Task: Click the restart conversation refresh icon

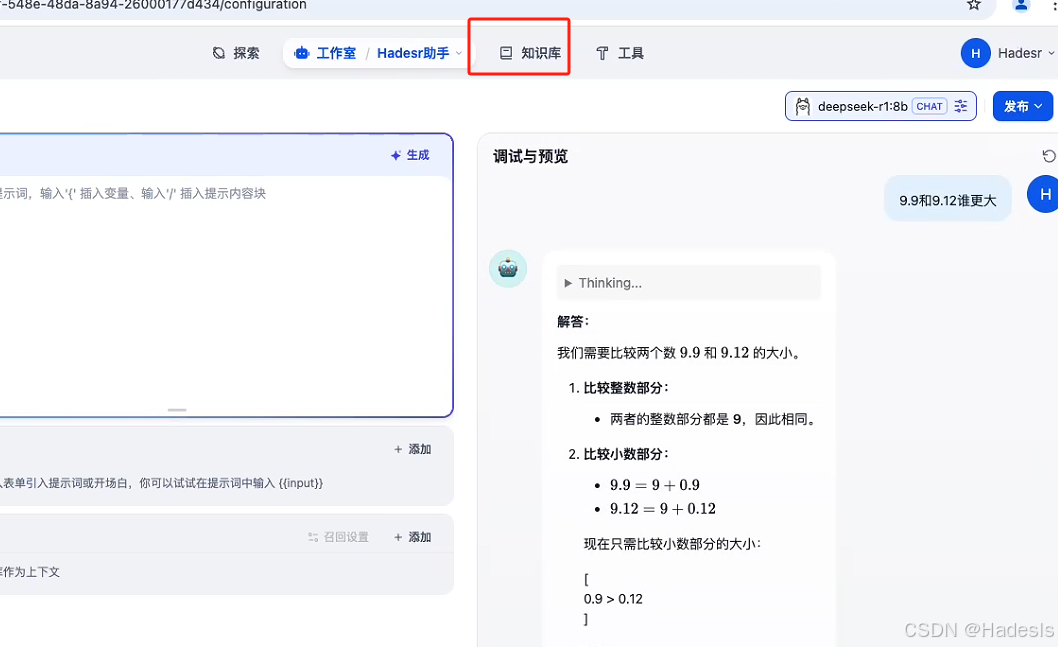Action: pos(1049,157)
